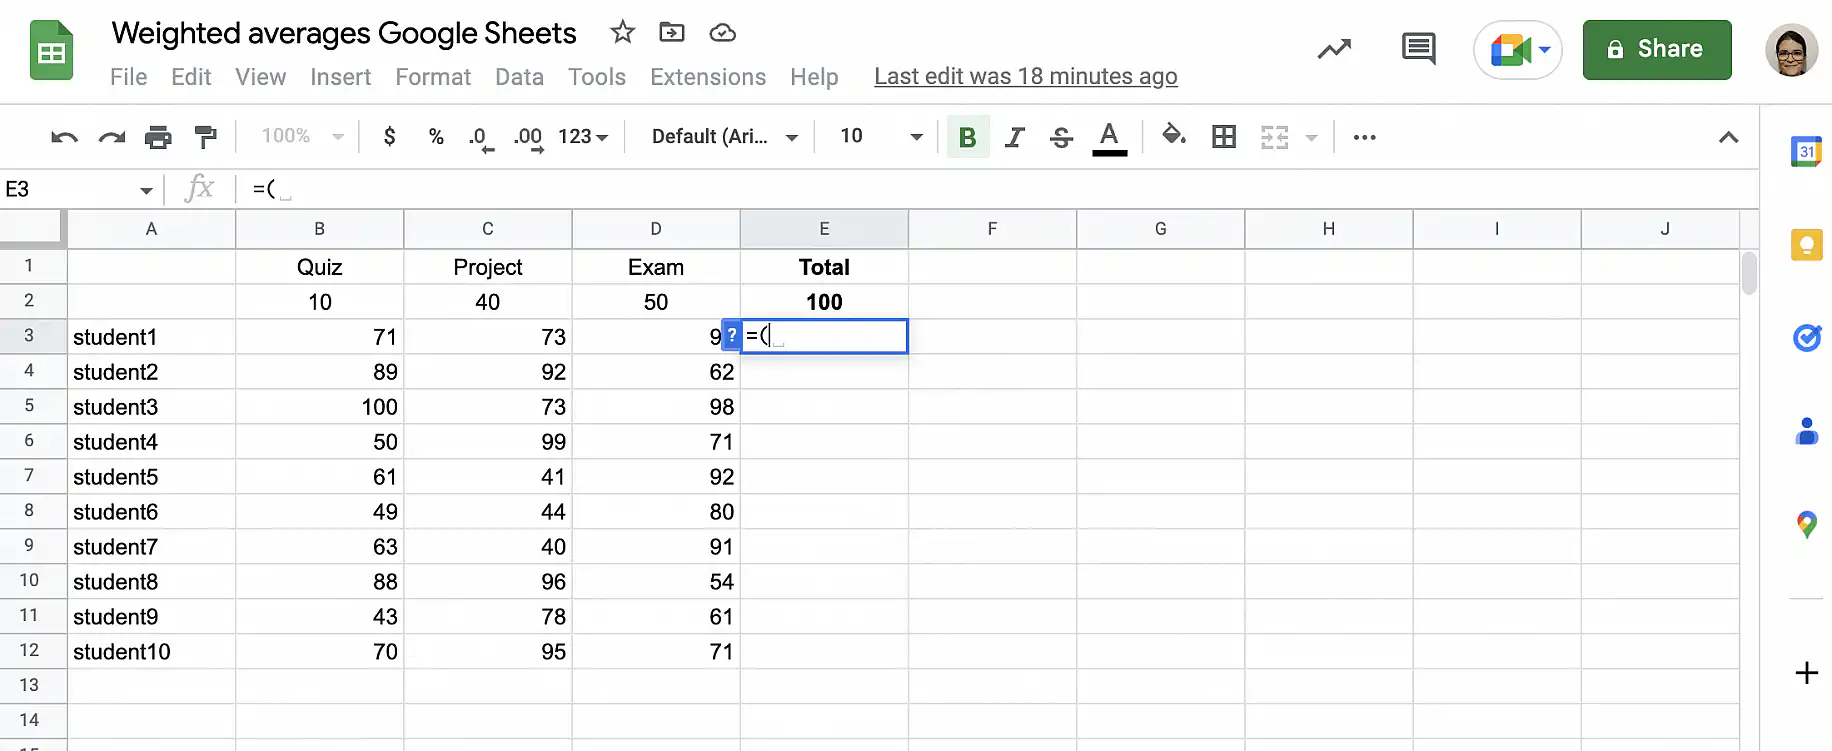Check cloud save status icon
The image size is (1832, 751).
click(x=722, y=33)
